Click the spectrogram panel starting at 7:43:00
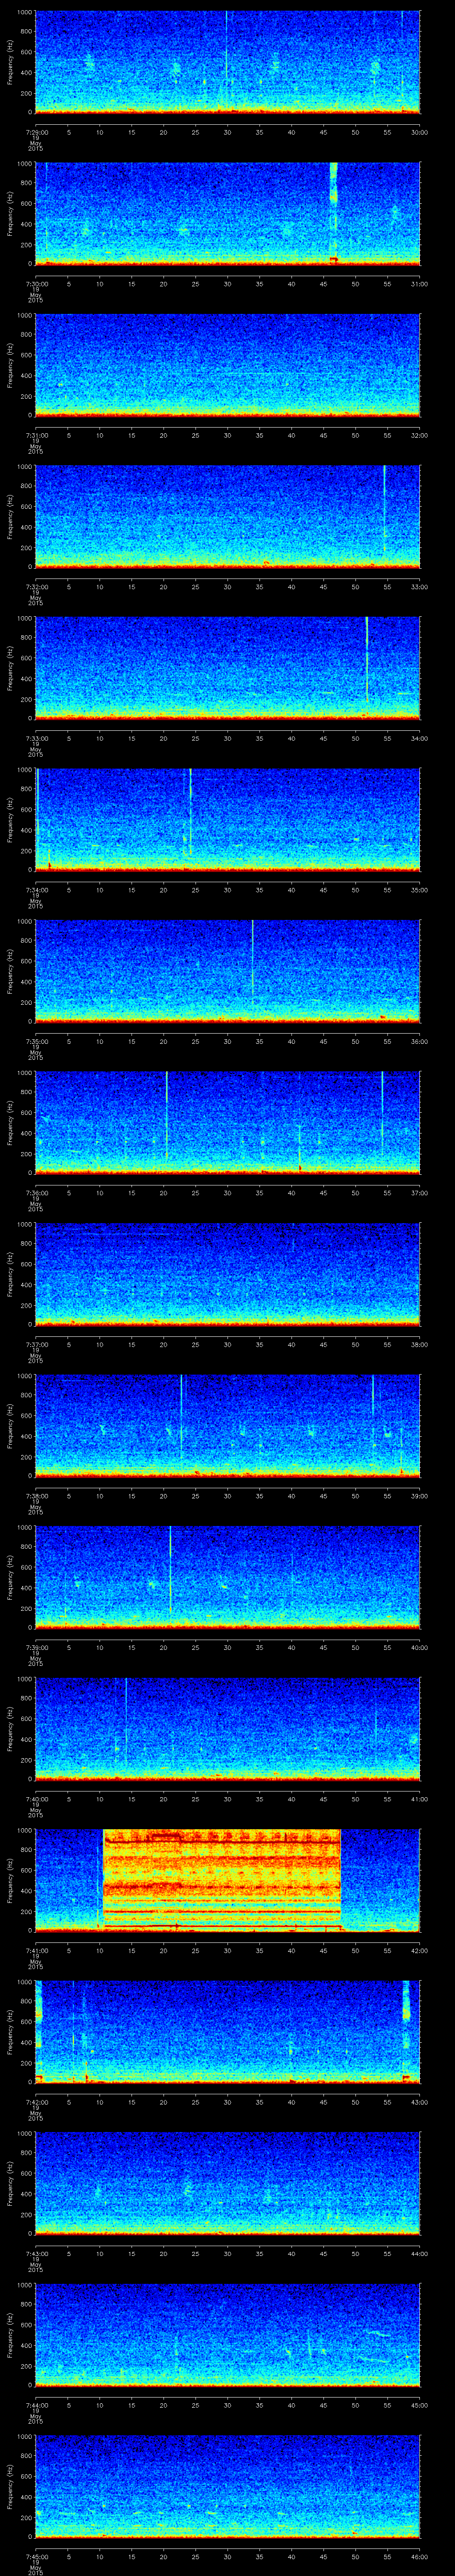This screenshot has width=455, height=2576. click(x=227, y=2183)
